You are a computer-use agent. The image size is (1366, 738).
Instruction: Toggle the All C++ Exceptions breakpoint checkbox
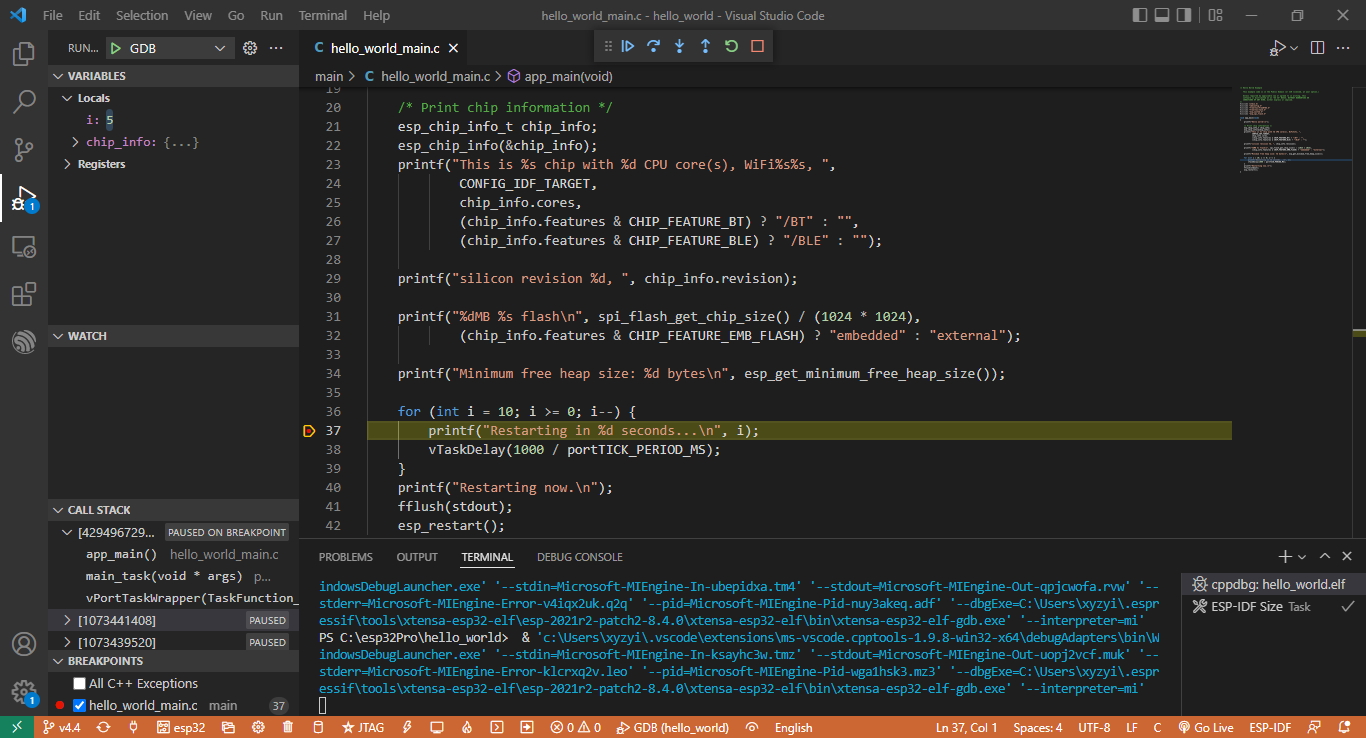click(x=79, y=684)
